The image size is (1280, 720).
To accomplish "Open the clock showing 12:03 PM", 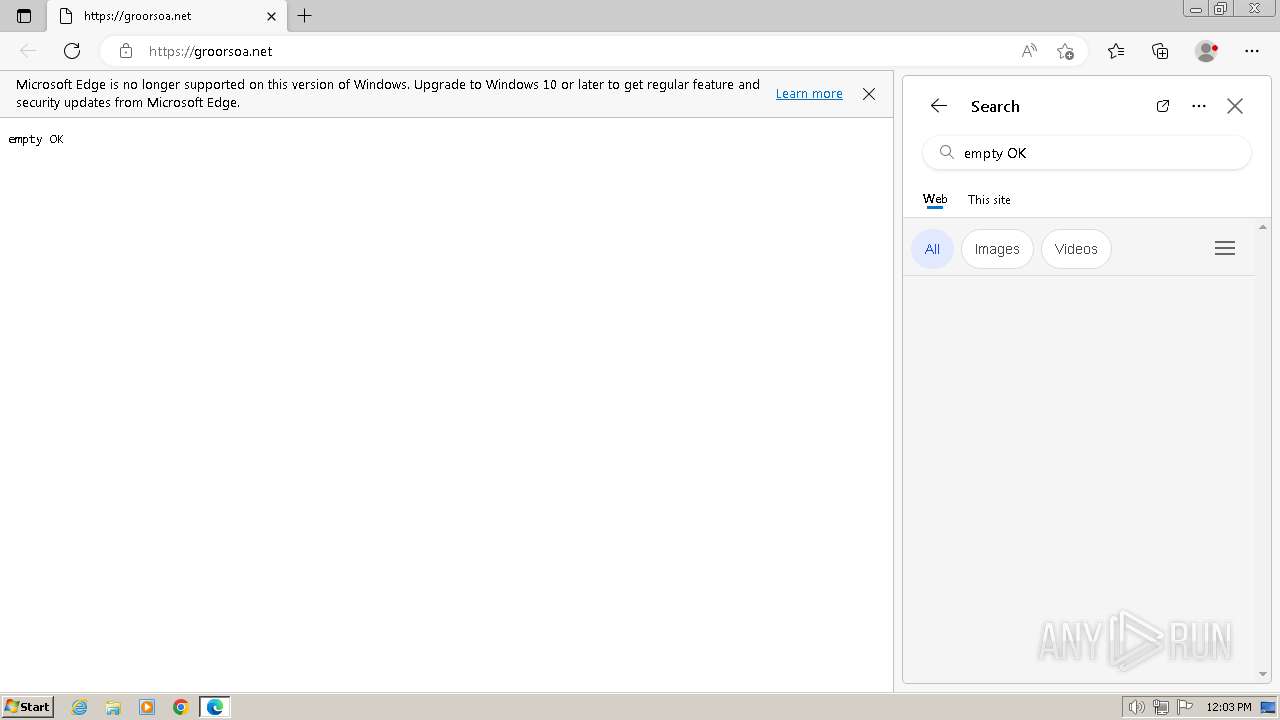I will (1229, 707).
